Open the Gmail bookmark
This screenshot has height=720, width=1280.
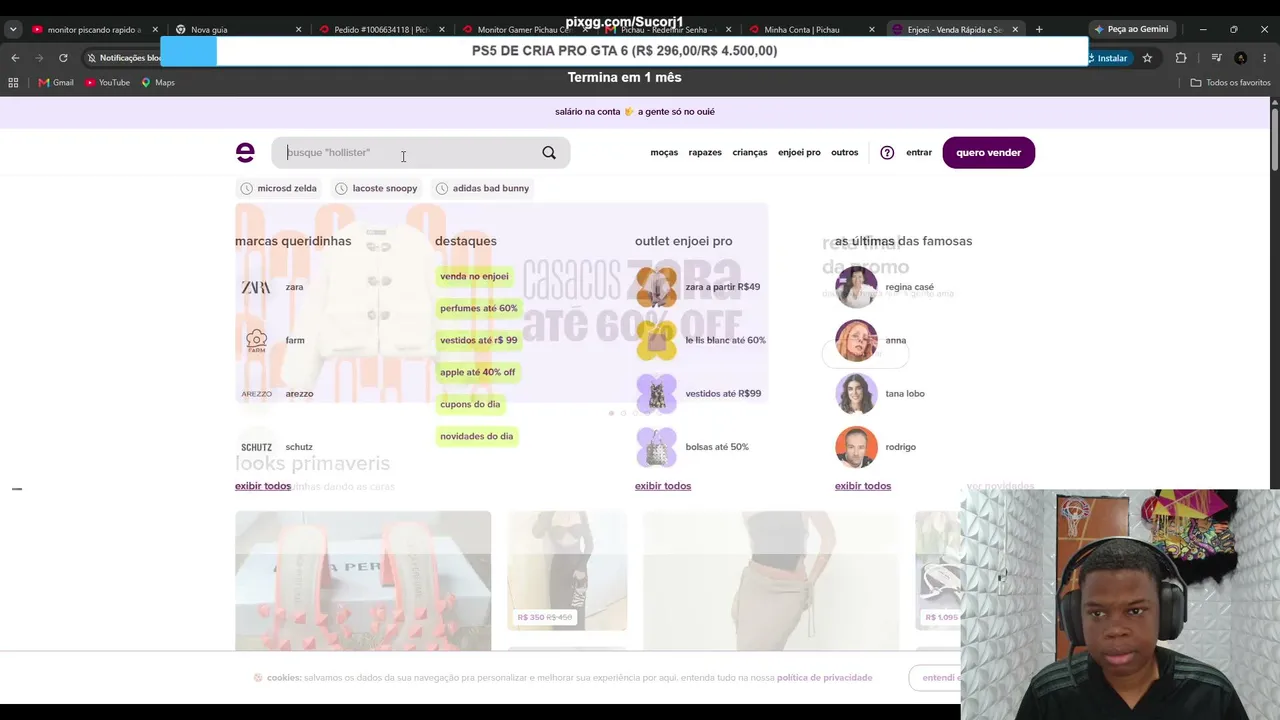coord(56,82)
